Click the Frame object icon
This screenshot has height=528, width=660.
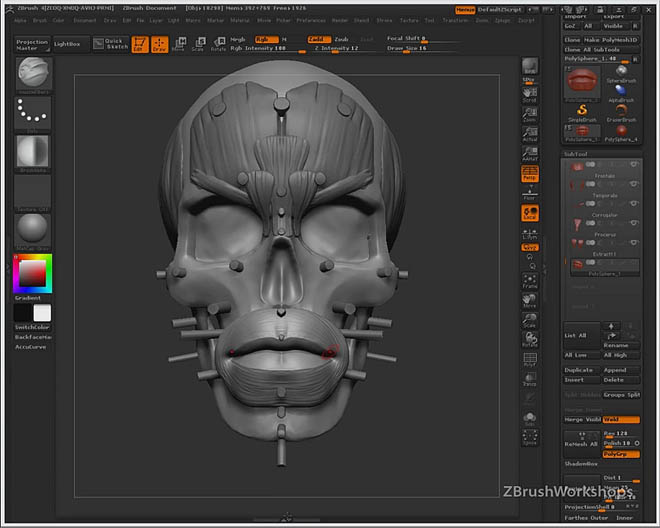(530, 280)
